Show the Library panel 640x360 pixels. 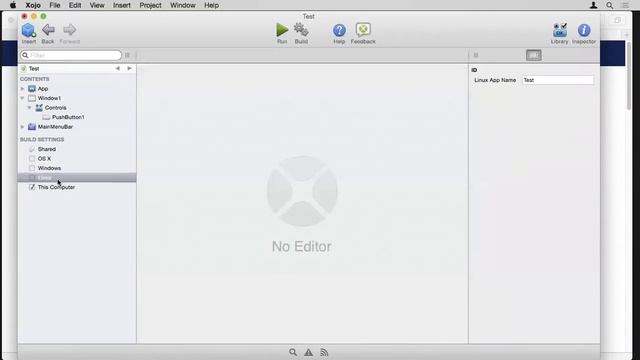(x=560, y=30)
